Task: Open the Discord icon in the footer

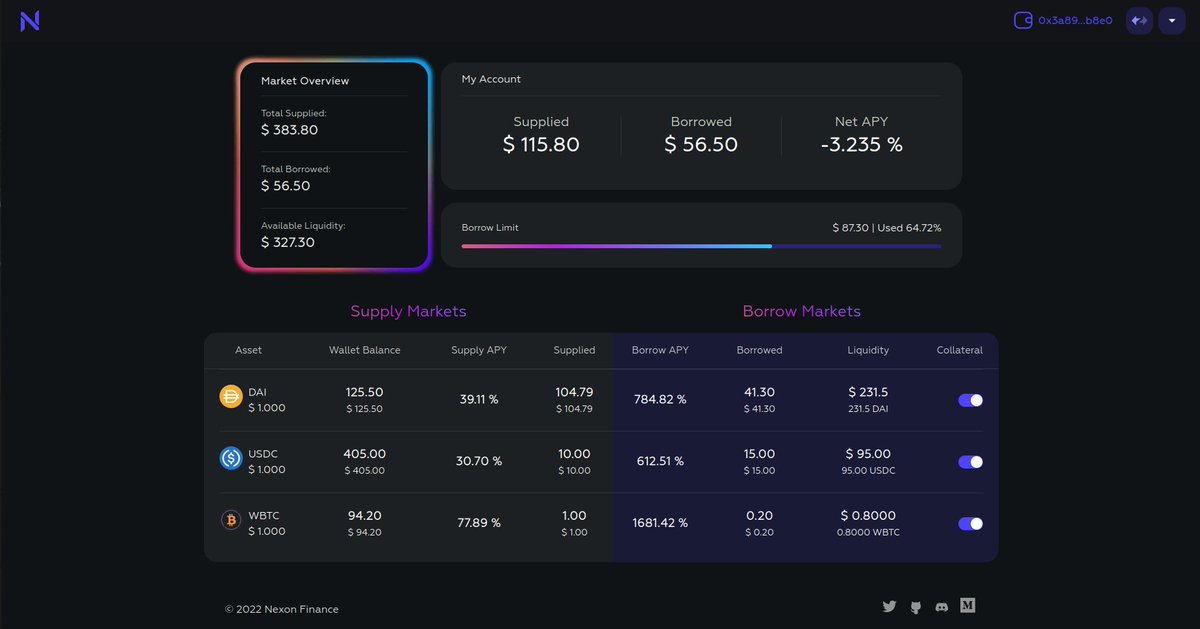Action: coord(941,605)
